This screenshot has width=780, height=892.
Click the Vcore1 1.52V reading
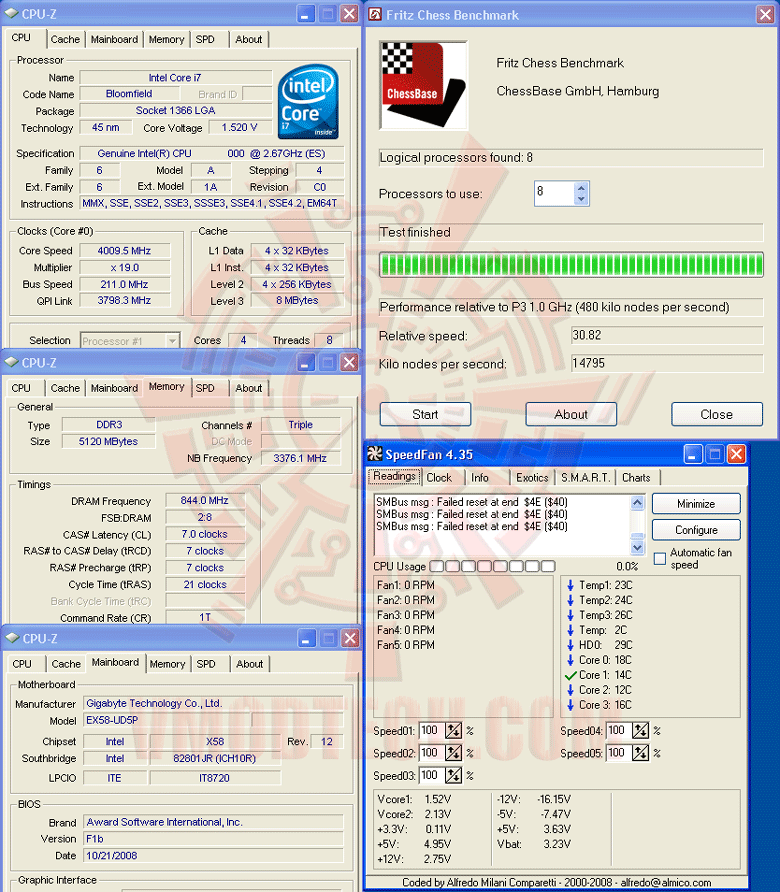[414, 799]
